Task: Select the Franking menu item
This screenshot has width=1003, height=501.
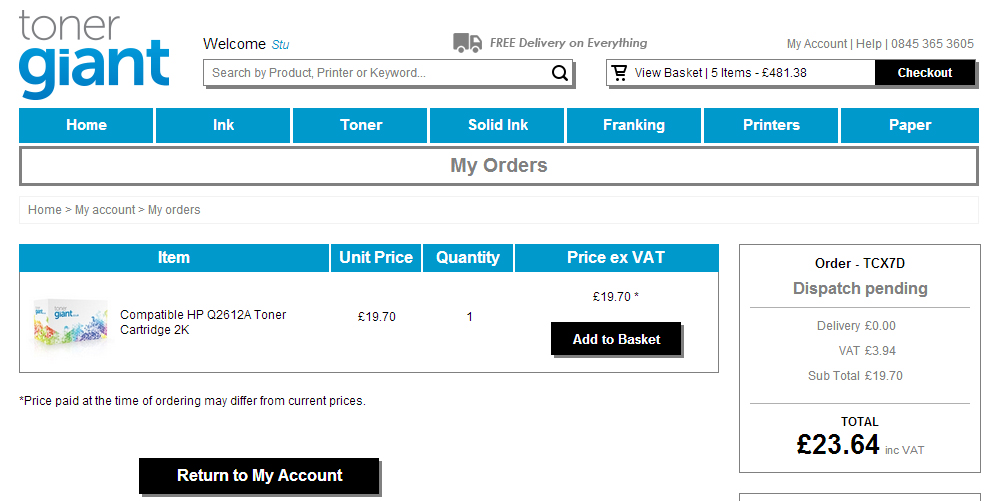Action: pos(634,125)
